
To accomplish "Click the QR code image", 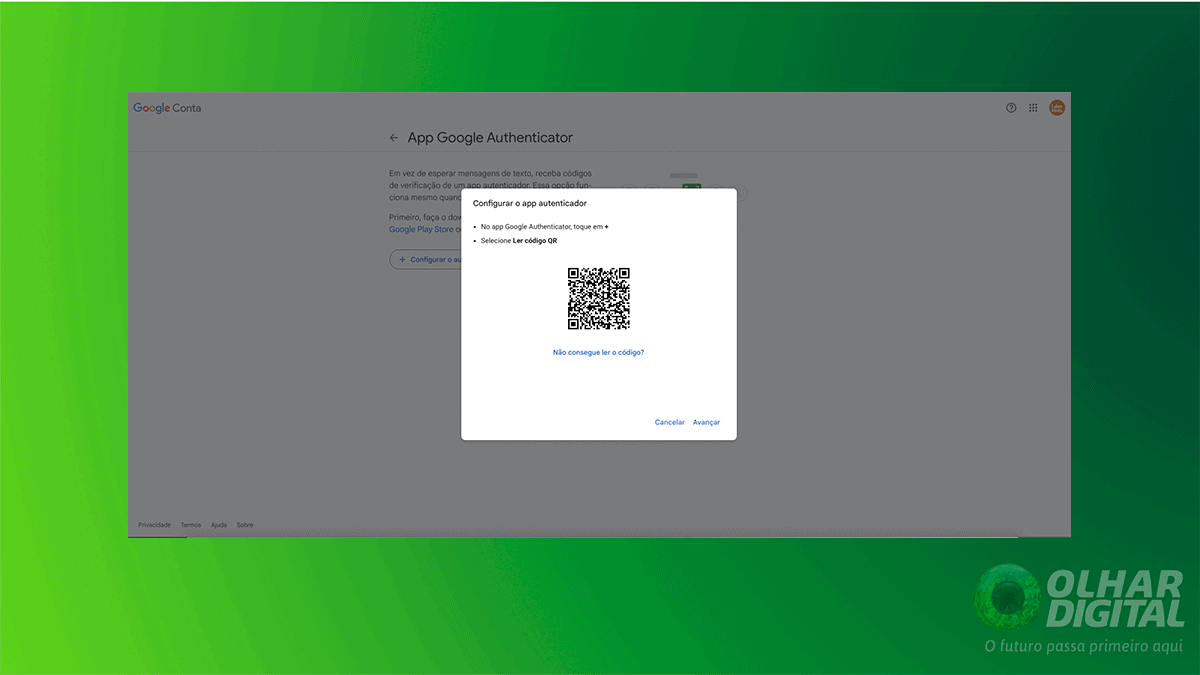I will 599,299.
